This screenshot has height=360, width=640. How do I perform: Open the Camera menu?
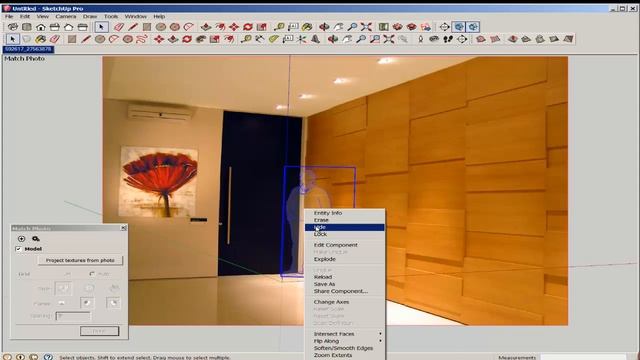pyautogui.click(x=66, y=16)
